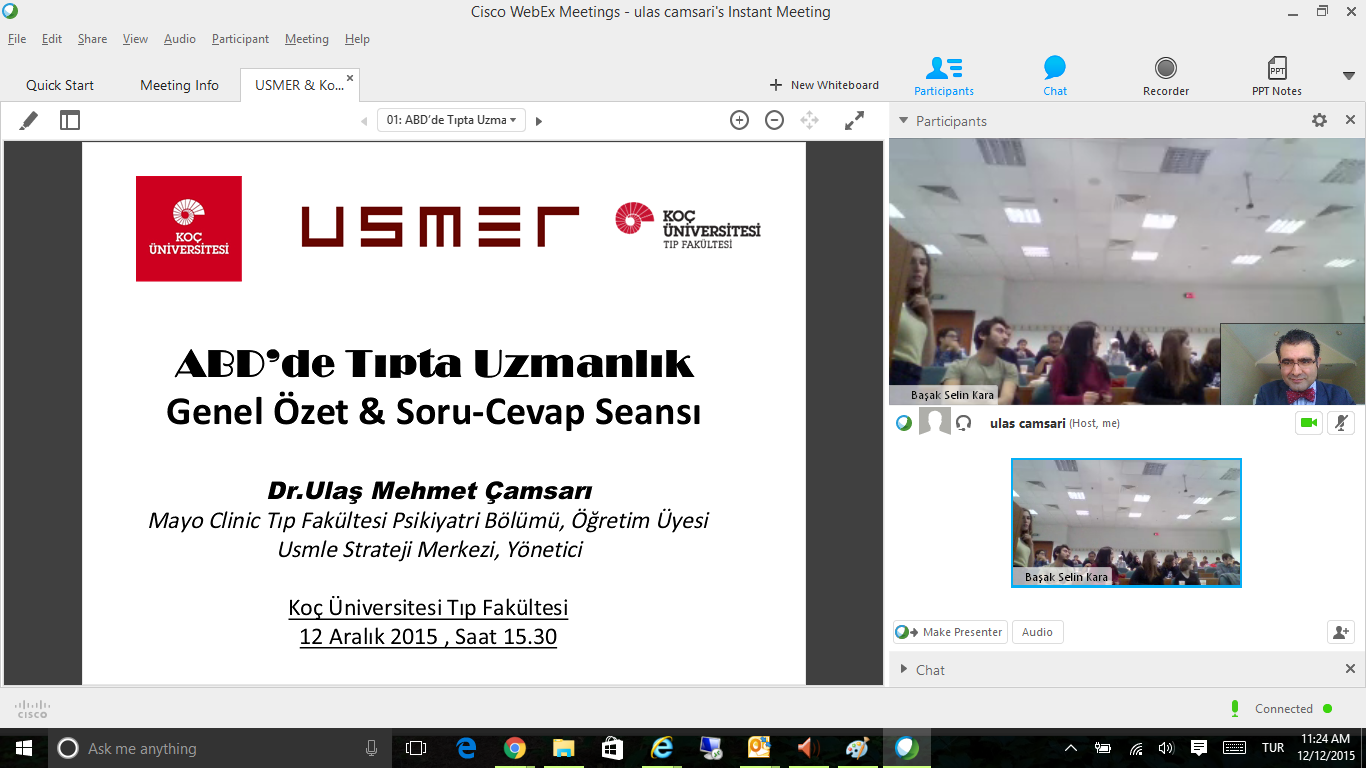Open Participants panel settings gear

pos(1319,120)
